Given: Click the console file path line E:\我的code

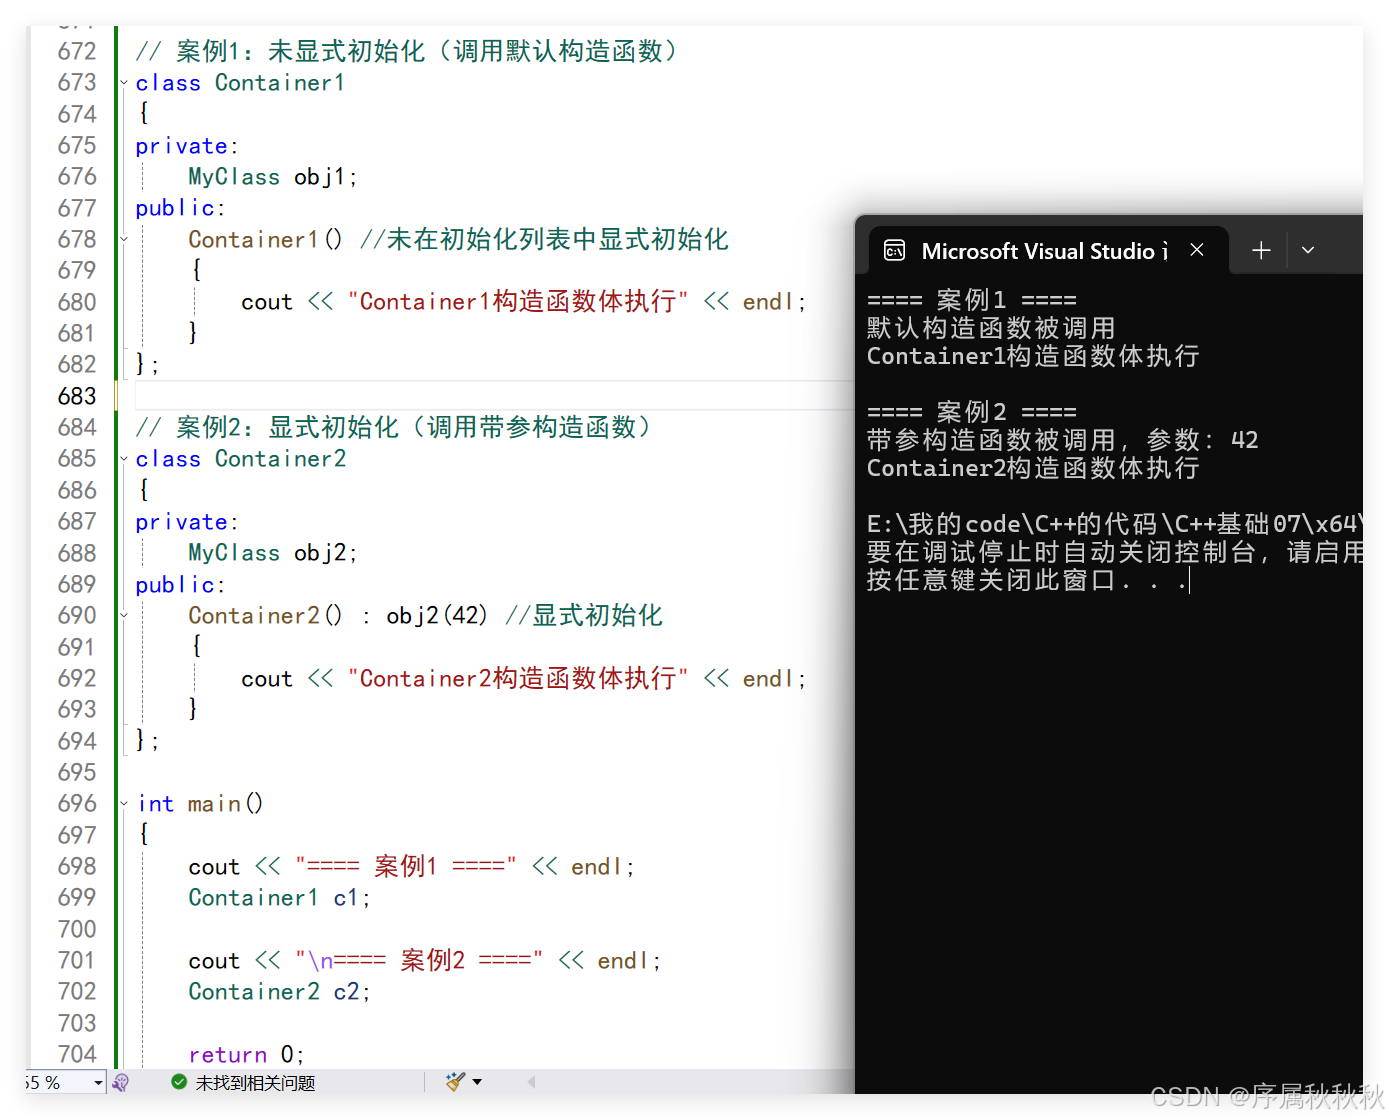Looking at the screenshot, I should 1113,524.
